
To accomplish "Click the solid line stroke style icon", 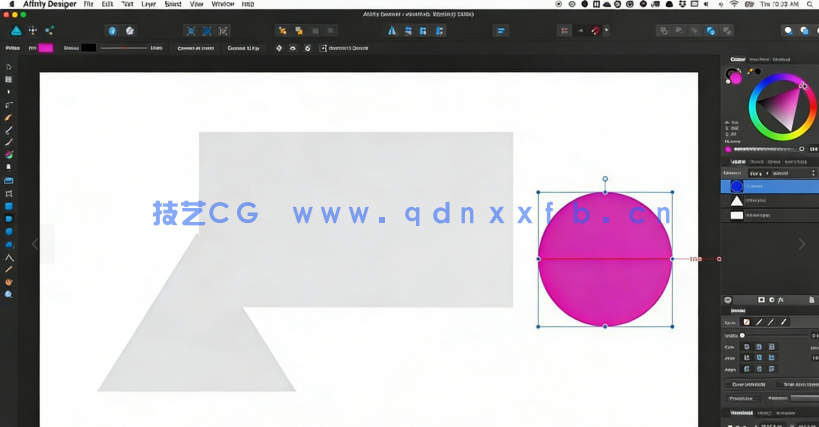I will (759, 322).
